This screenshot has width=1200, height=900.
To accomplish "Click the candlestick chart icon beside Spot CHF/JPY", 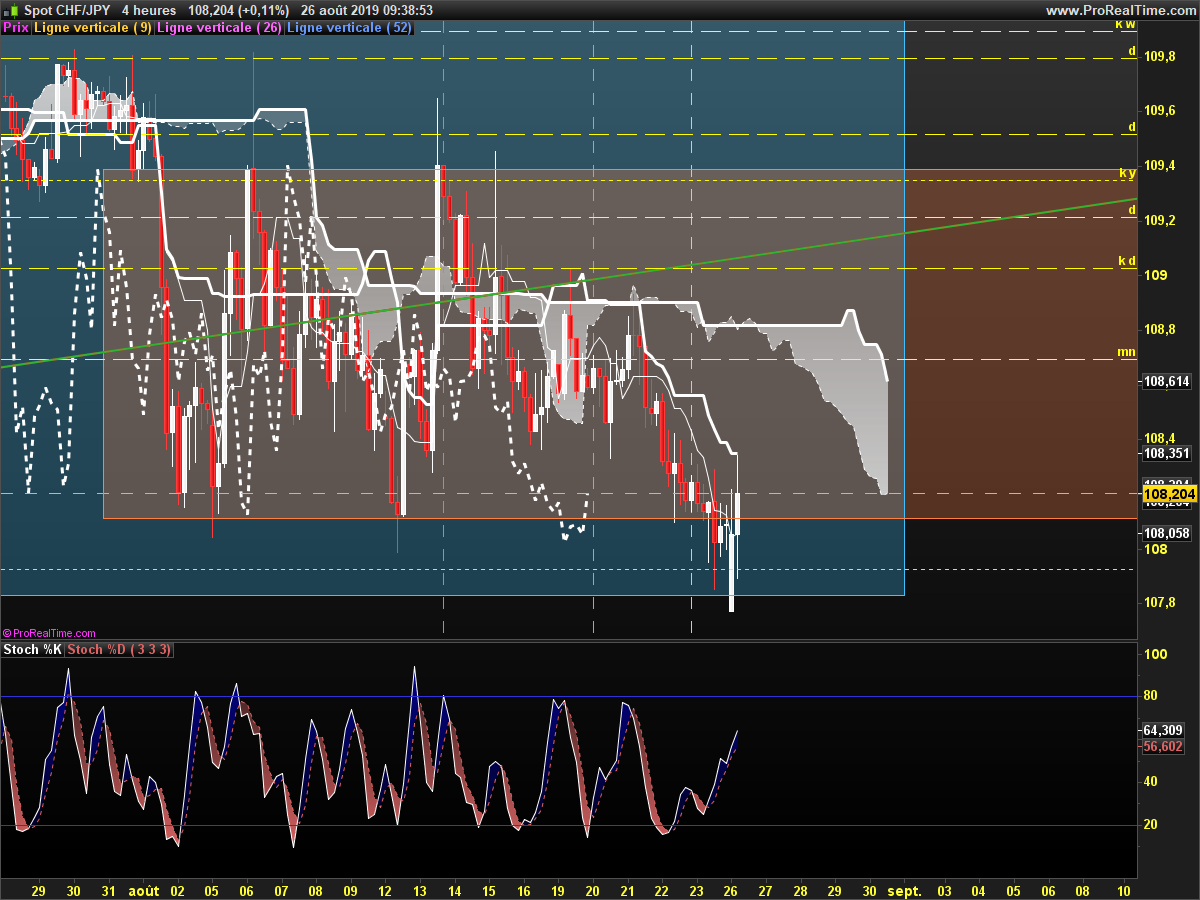I will click(x=10, y=10).
